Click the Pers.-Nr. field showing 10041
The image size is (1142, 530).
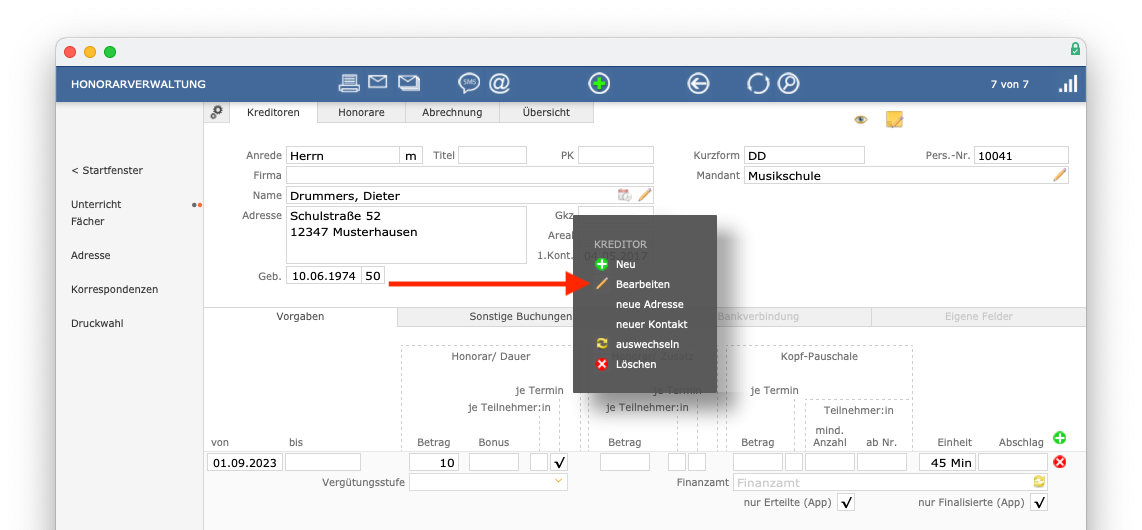click(1021, 155)
